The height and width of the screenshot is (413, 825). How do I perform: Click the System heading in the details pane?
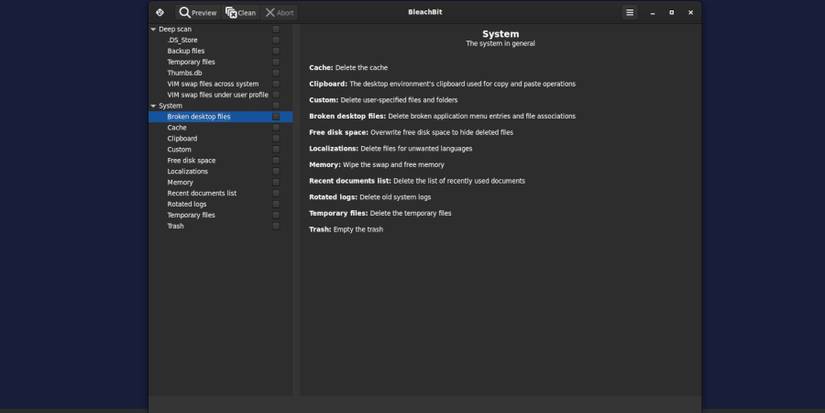point(500,34)
